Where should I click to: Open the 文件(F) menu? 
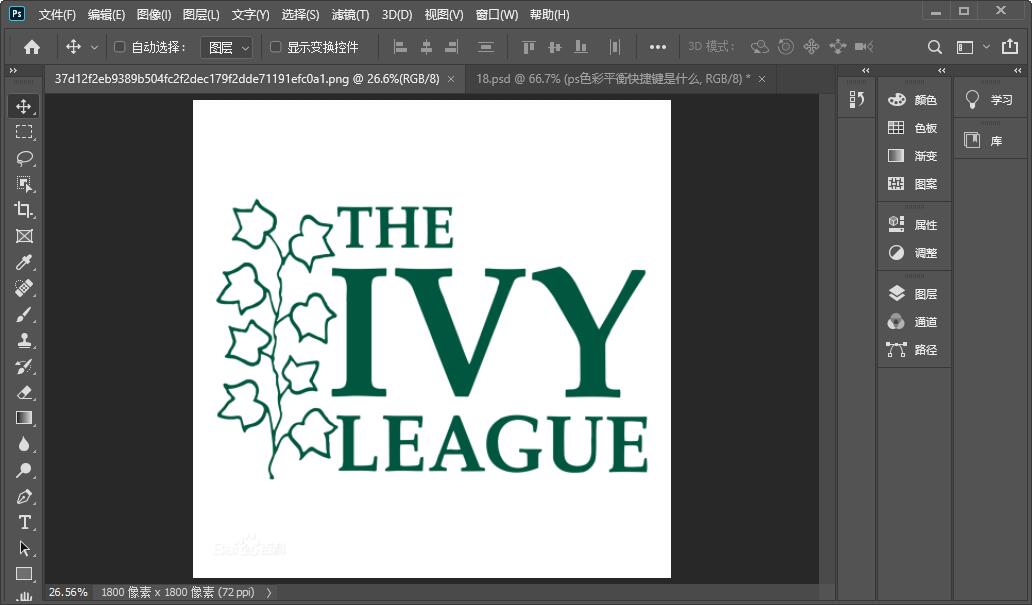(57, 14)
